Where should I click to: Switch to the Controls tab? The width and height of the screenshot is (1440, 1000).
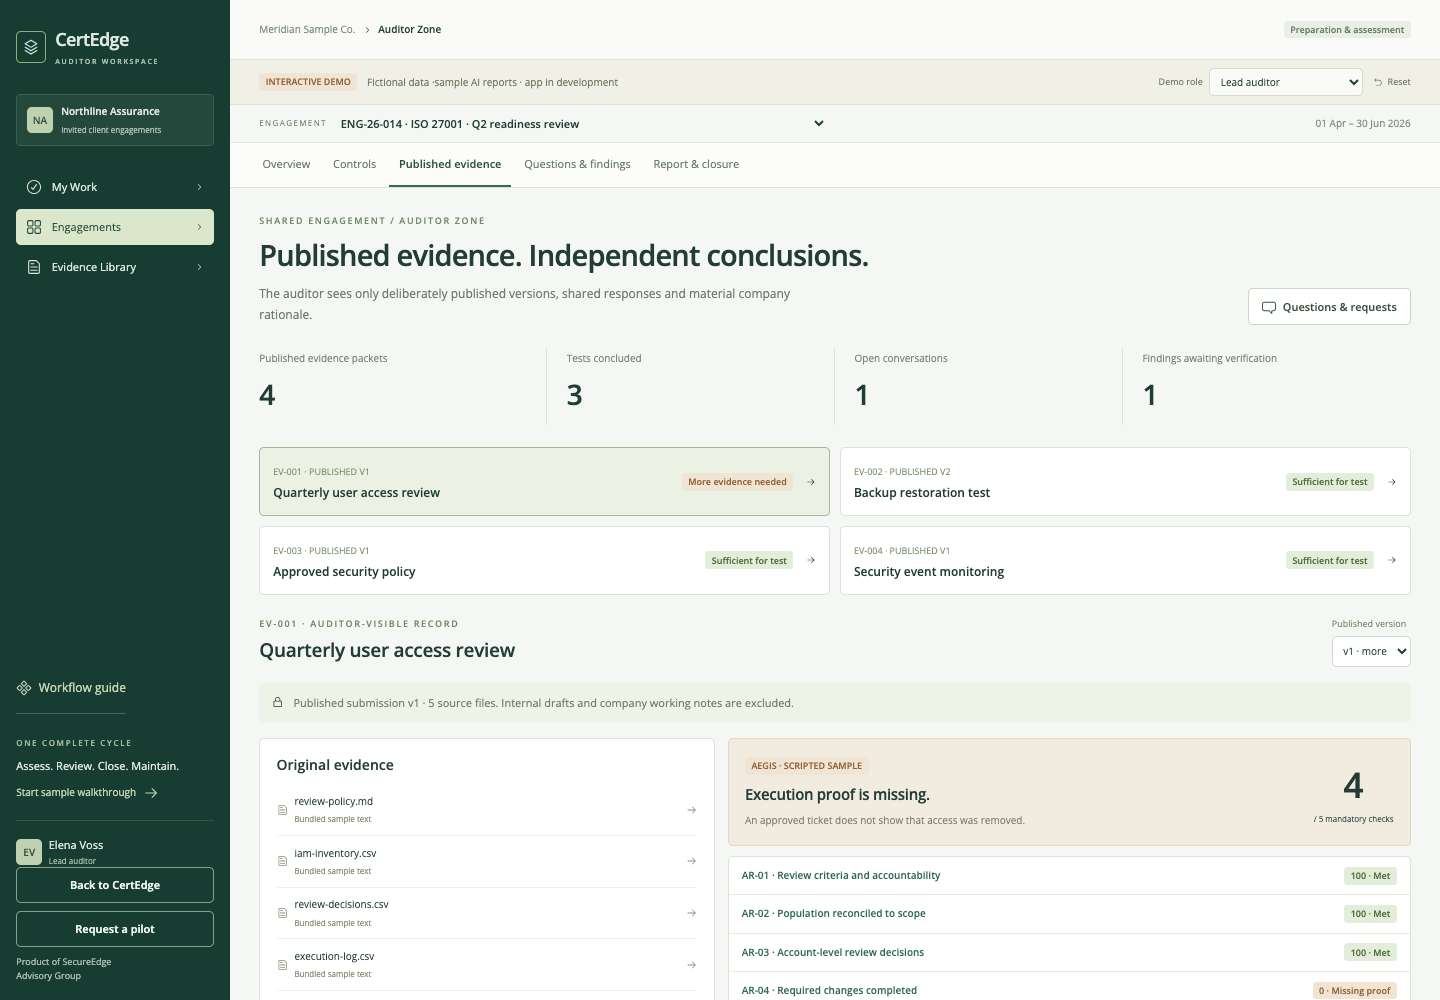(x=354, y=164)
